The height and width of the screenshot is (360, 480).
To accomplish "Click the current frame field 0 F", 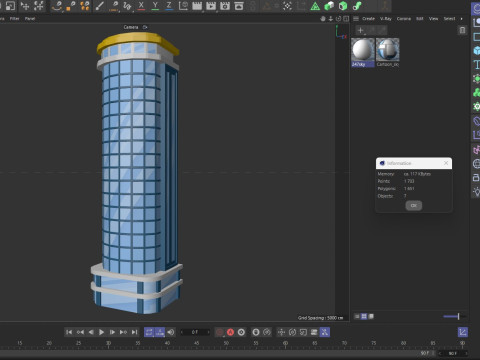I will 195,332.
